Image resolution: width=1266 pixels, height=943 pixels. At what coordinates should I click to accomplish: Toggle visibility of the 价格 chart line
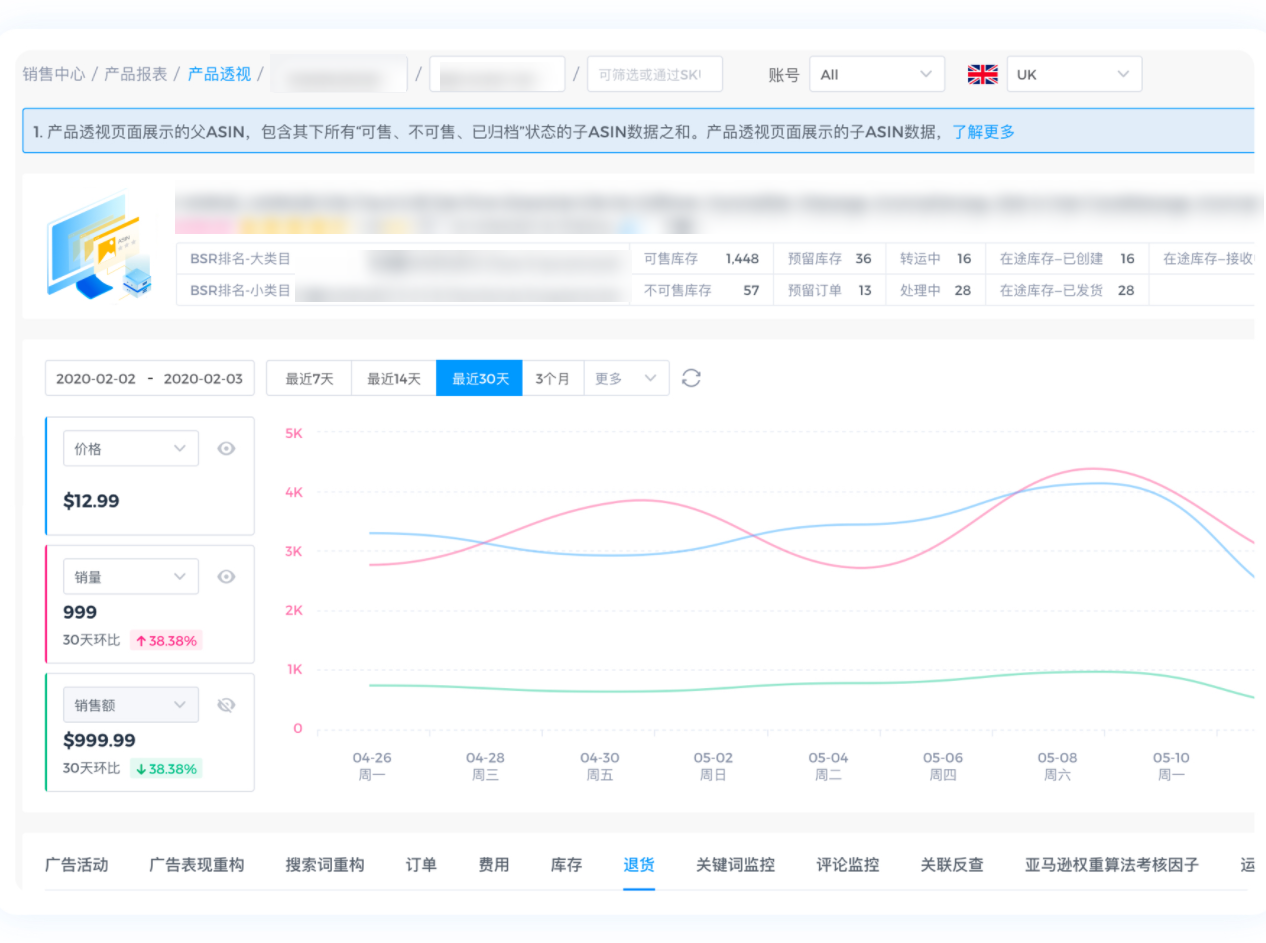[x=227, y=449]
